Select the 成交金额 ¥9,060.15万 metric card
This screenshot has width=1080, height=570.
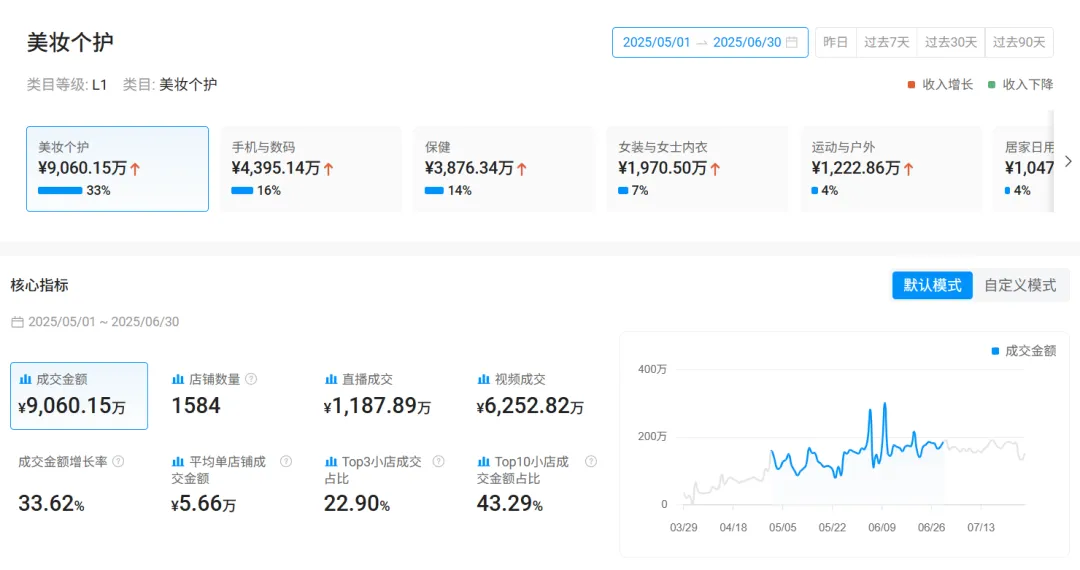click(79, 396)
